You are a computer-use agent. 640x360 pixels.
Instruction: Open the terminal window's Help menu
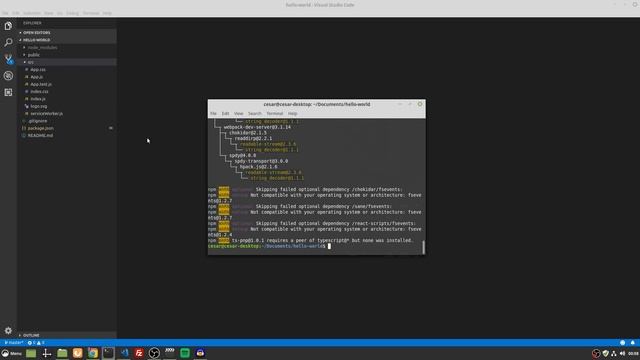(292, 113)
